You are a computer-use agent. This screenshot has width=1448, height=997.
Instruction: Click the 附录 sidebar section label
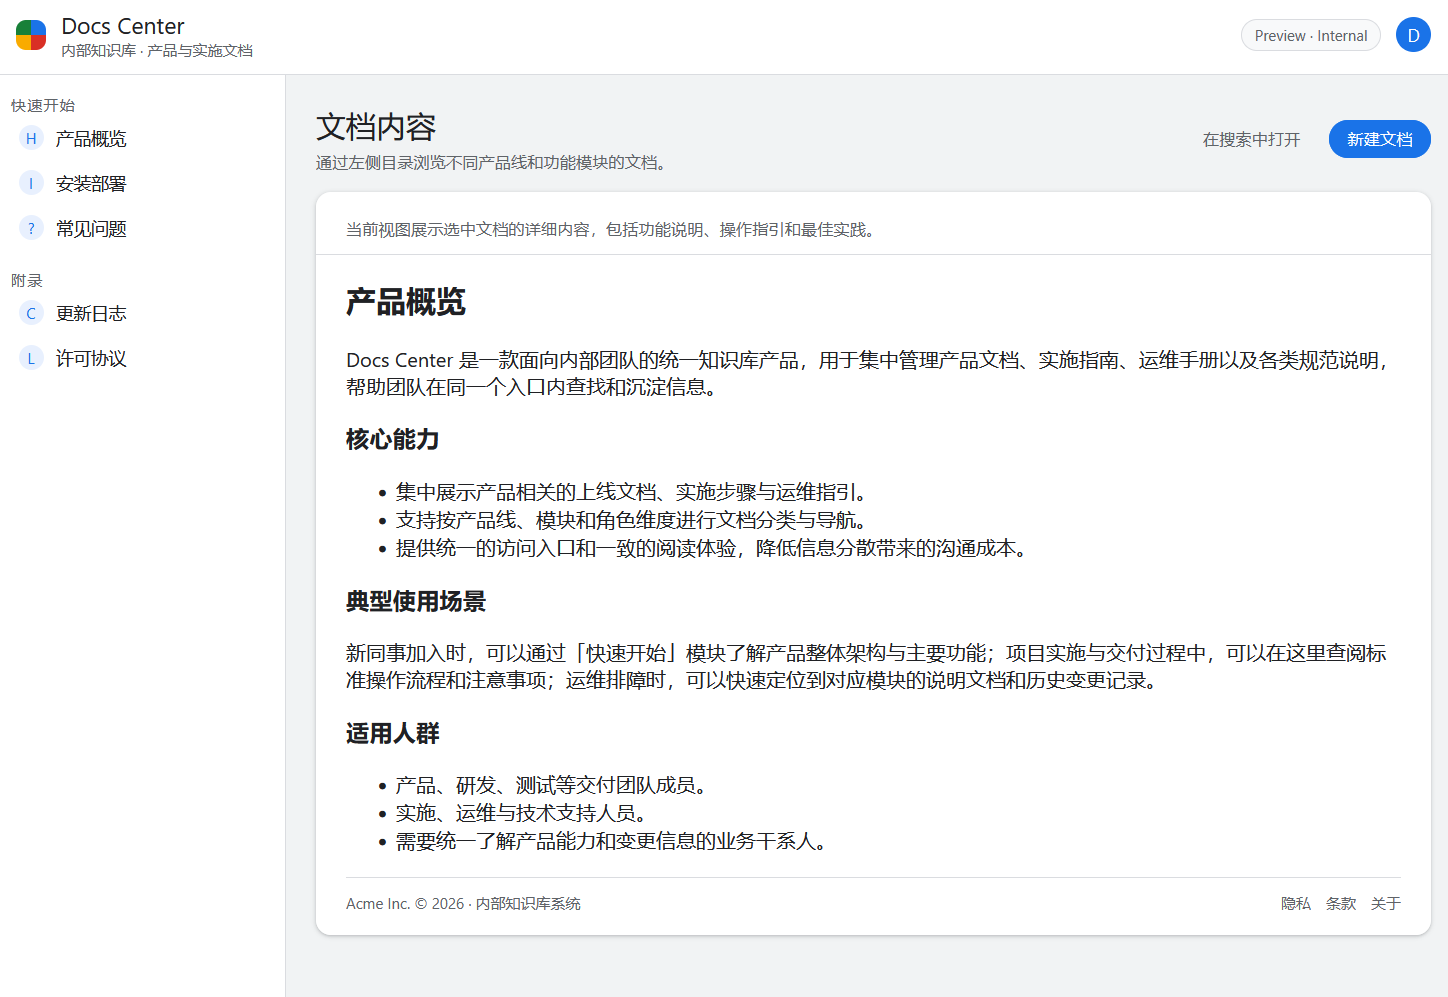(x=27, y=280)
